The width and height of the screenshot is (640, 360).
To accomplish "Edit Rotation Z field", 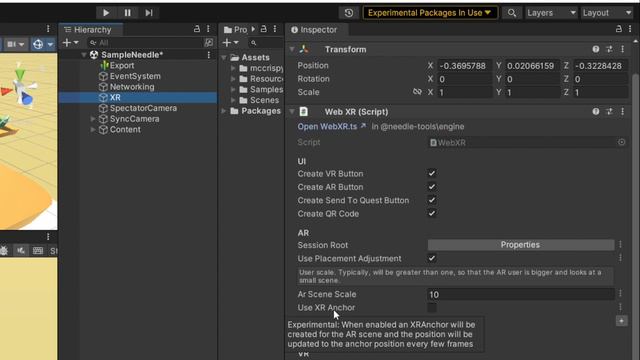I will tap(600, 79).
